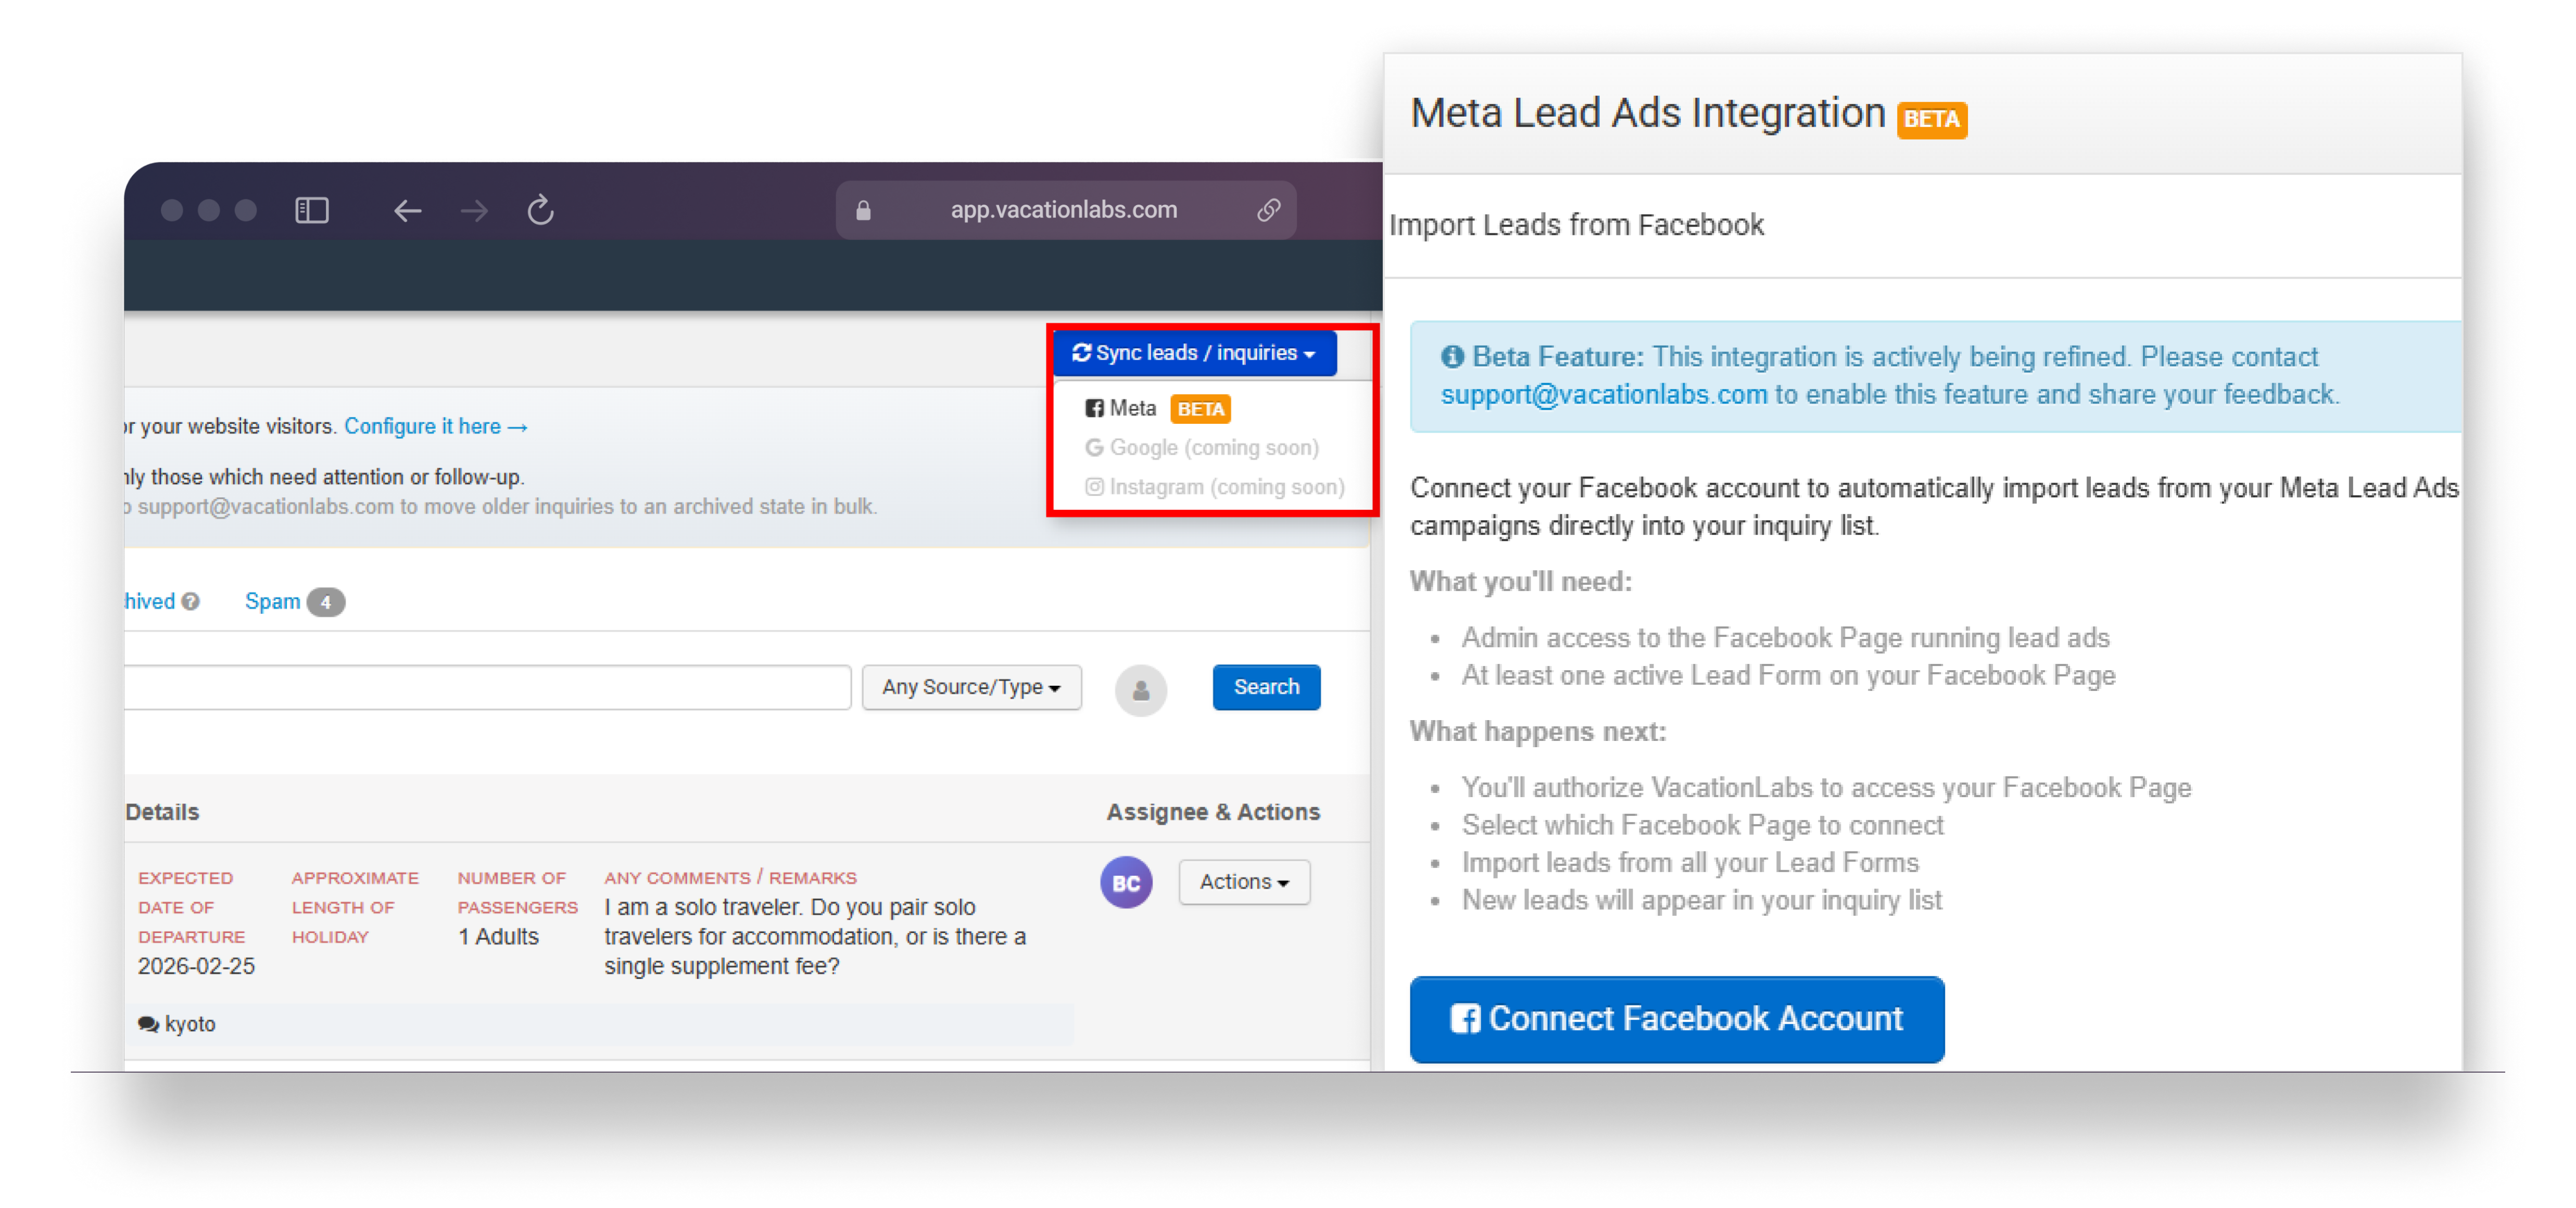Click the BC assignee avatar

[1126, 883]
